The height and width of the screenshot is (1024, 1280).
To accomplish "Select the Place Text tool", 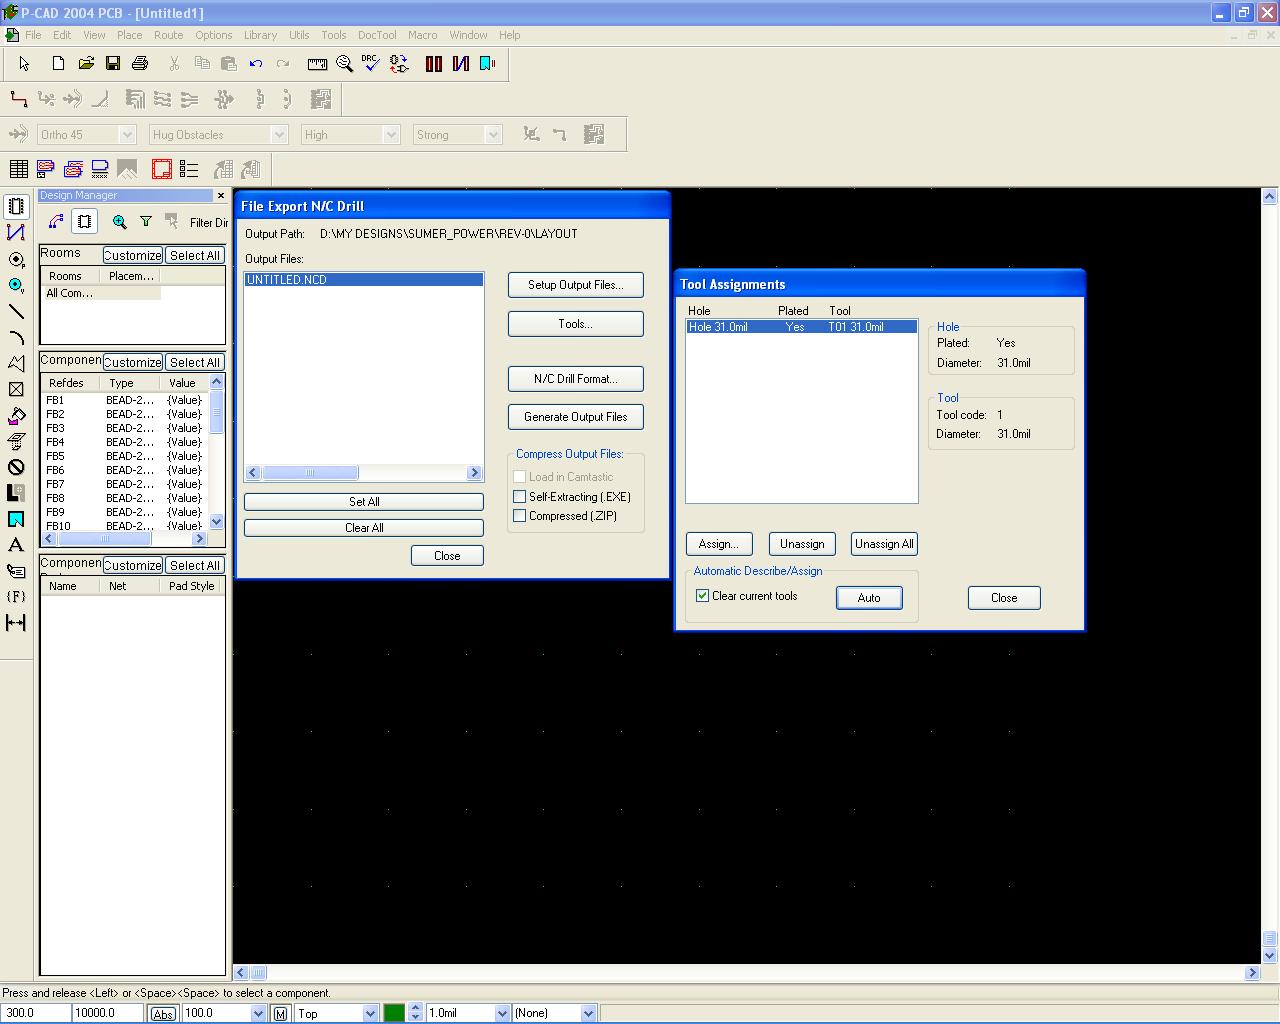I will (x=16, y=545).
